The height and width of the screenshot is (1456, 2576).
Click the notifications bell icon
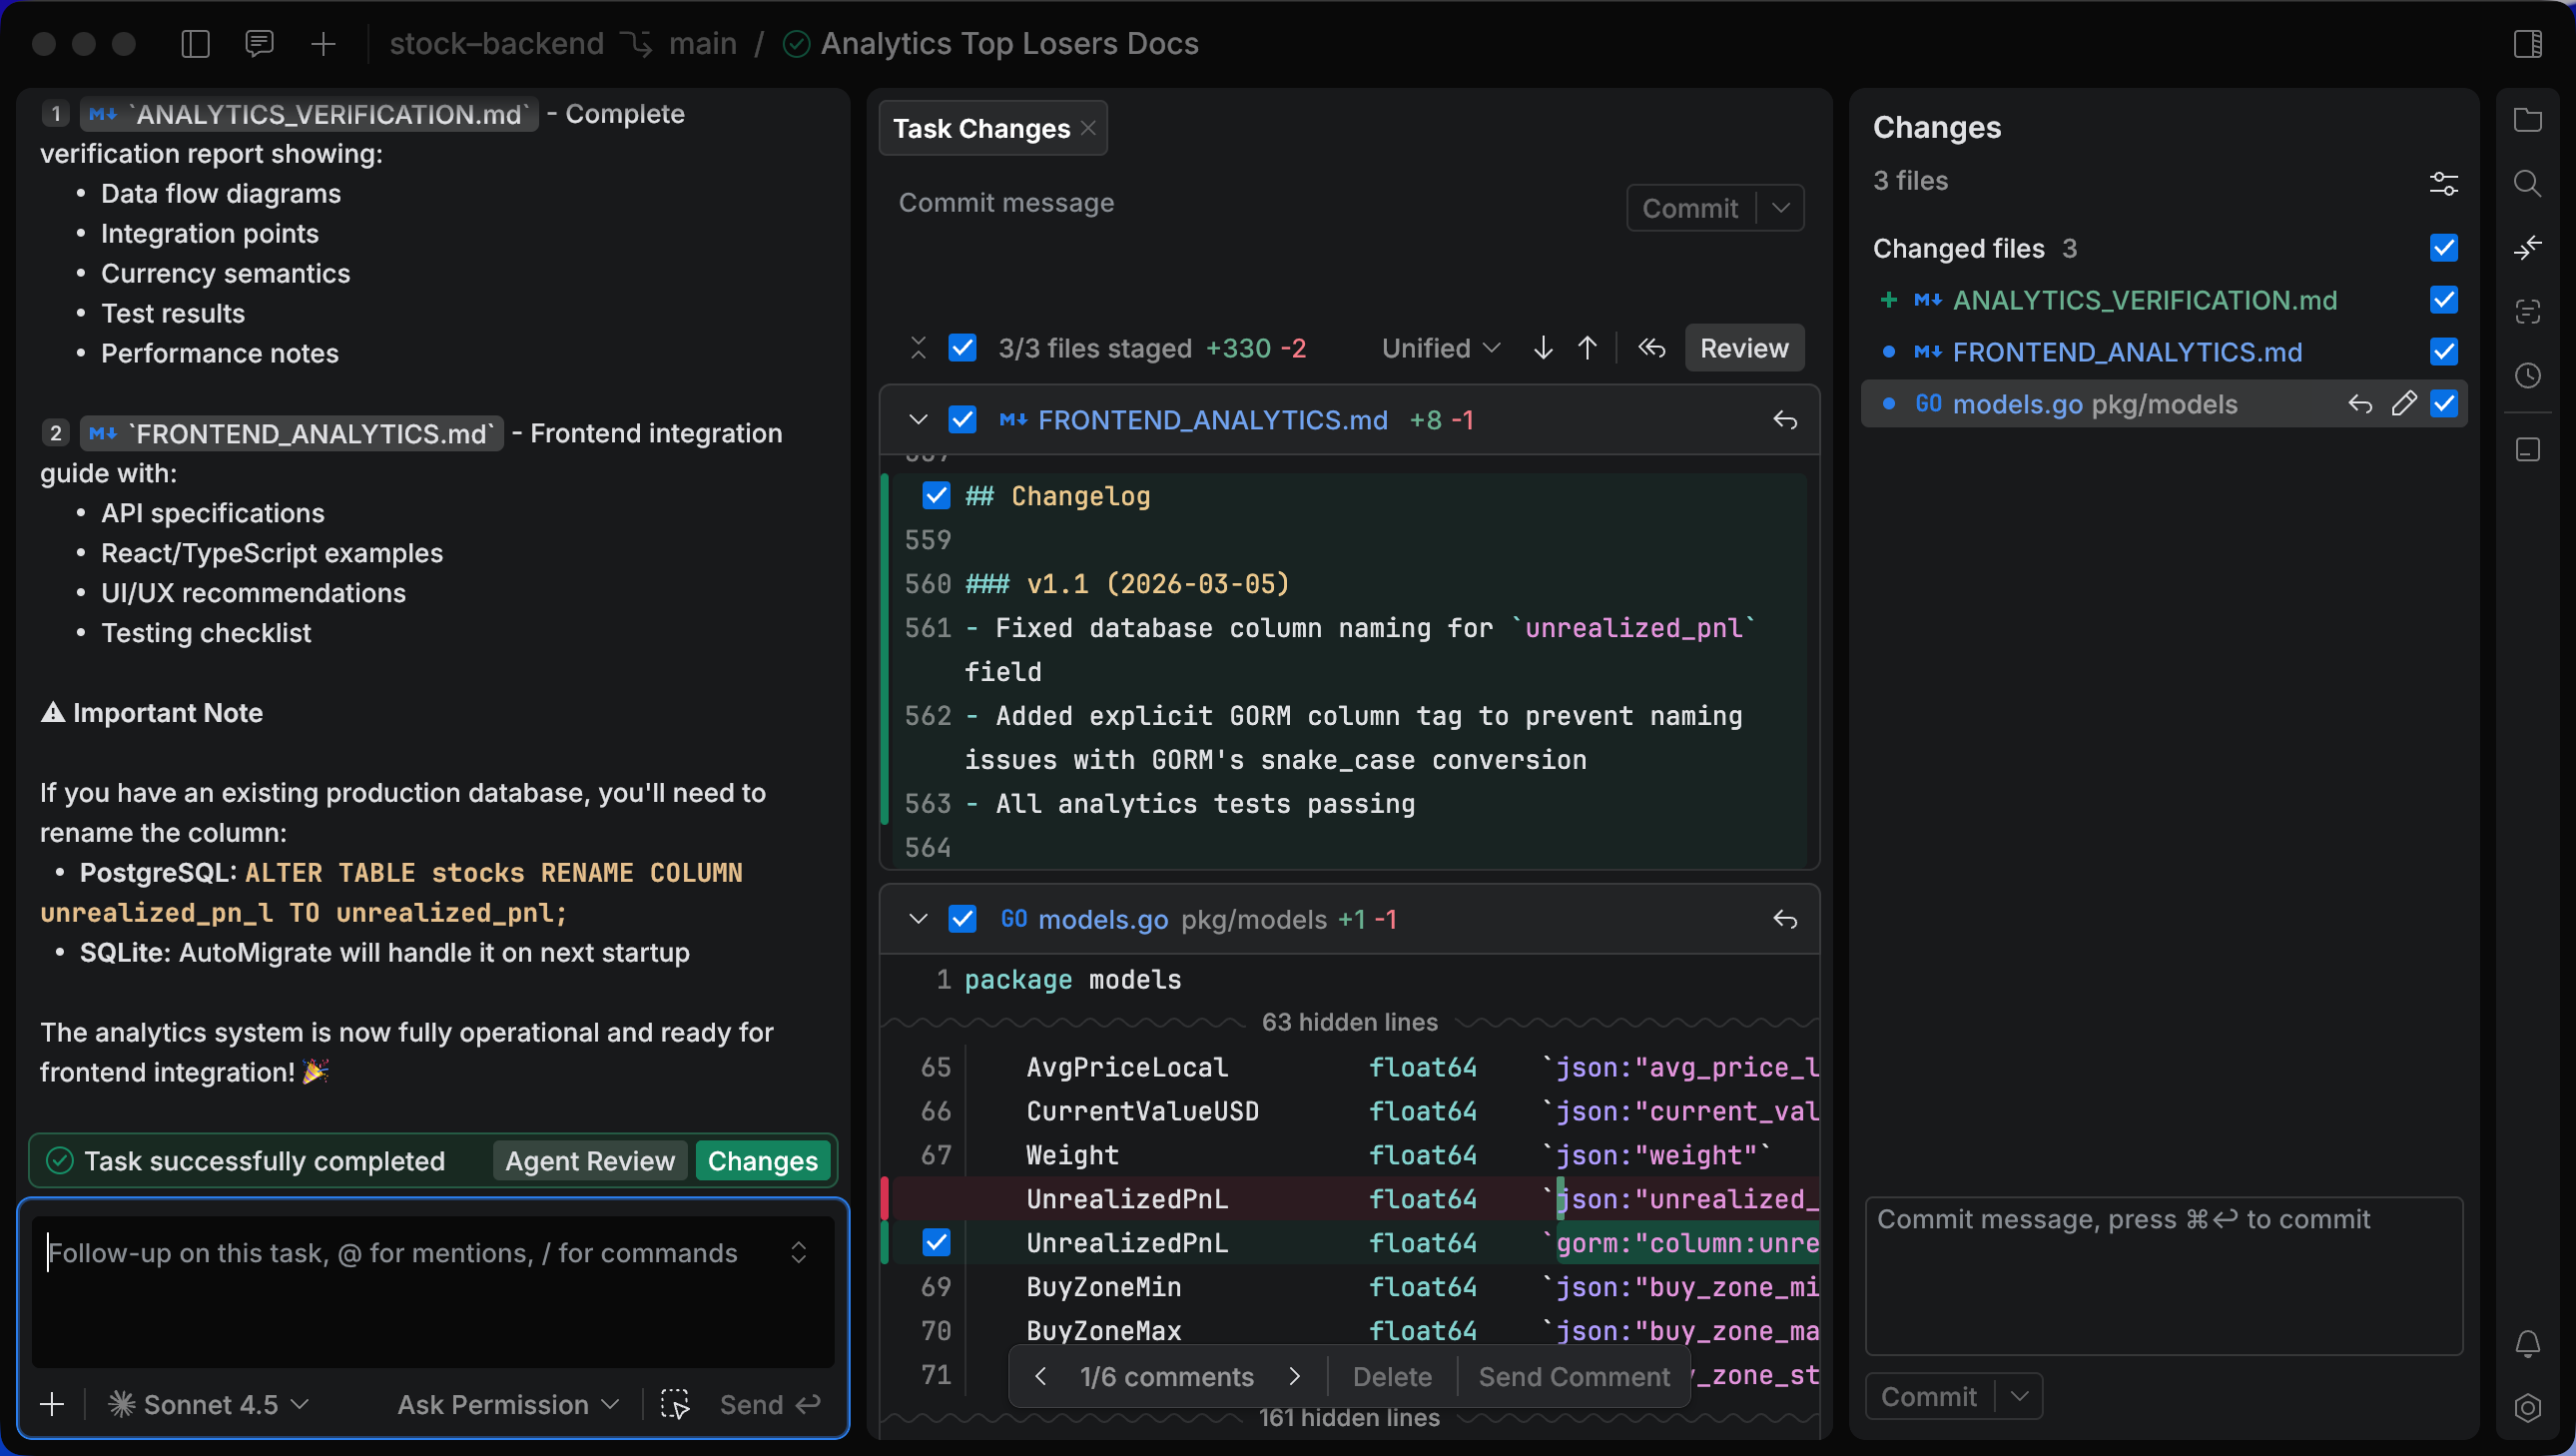2527,1343
